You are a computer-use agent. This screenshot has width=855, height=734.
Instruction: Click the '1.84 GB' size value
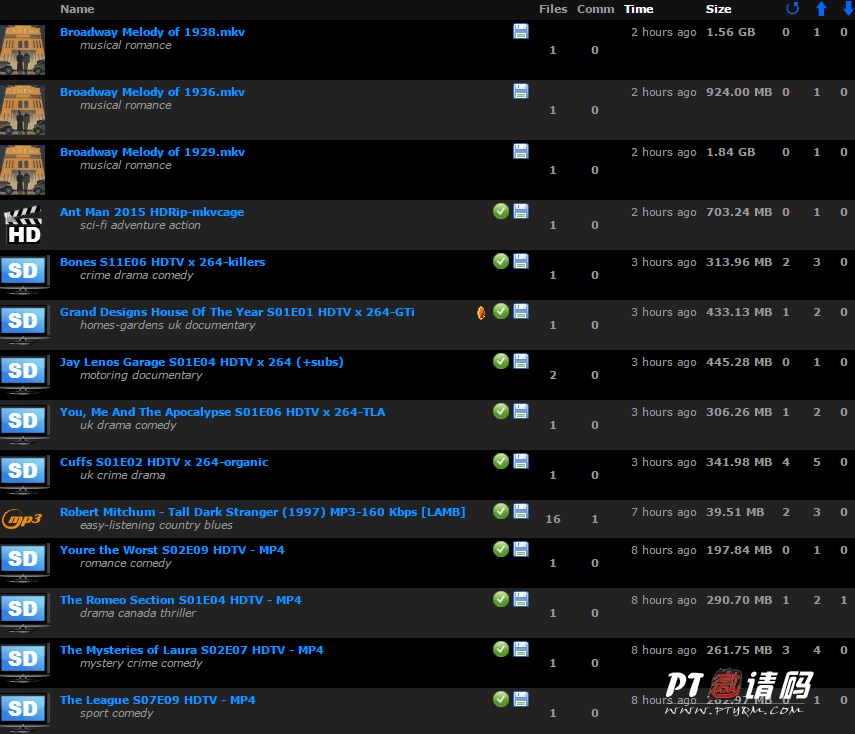pos(731,152)
